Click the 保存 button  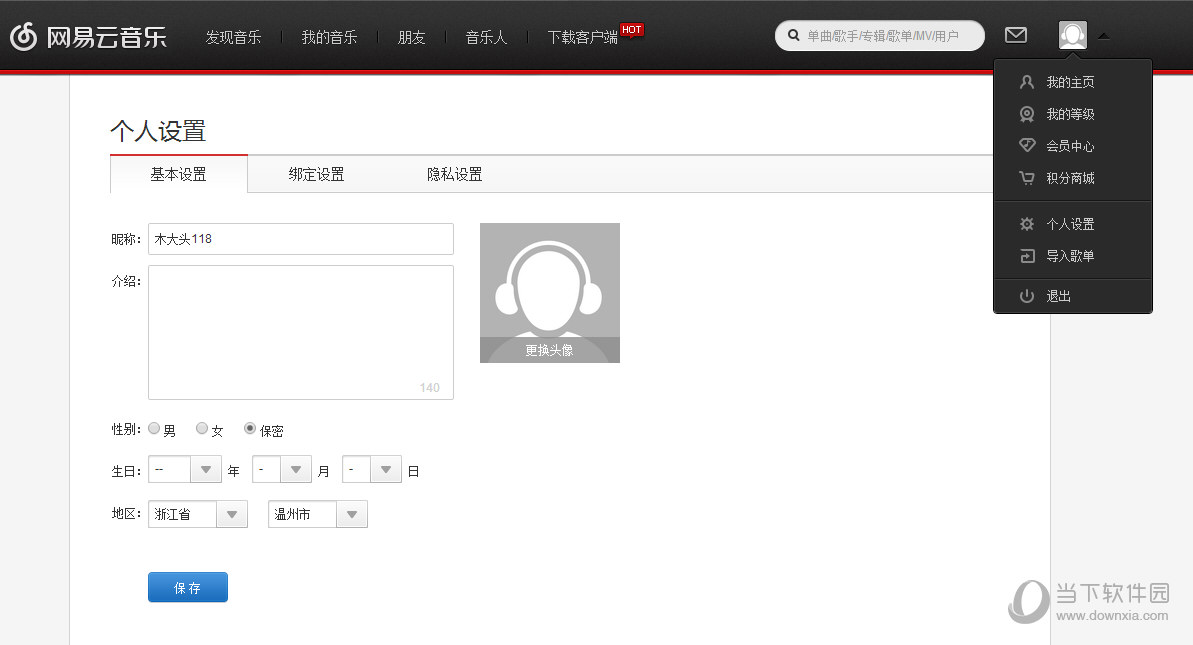[187, 587]
